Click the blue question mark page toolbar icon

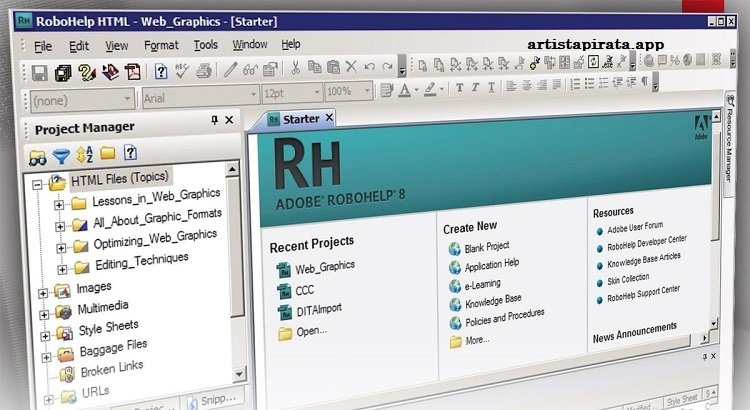tap(161, 71)
